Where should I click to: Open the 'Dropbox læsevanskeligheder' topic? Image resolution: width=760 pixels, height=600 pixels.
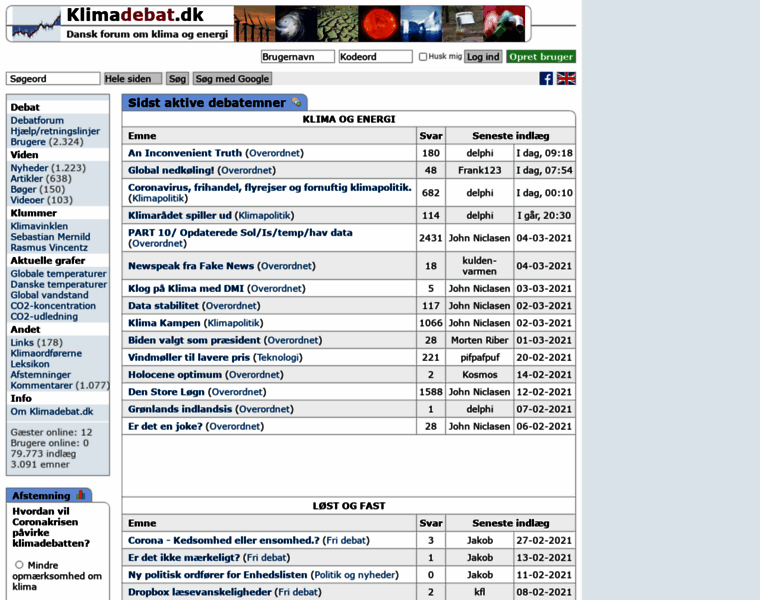(x=200, y=592)
